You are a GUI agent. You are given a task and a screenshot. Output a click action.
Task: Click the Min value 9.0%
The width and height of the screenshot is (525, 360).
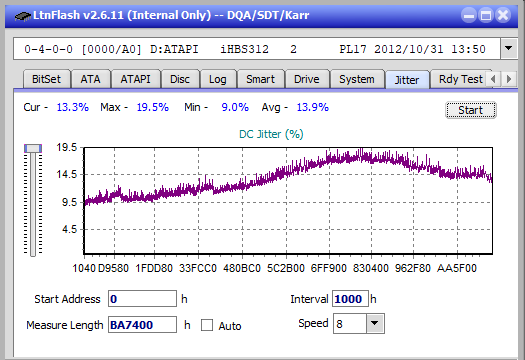(x=235, y=107)
